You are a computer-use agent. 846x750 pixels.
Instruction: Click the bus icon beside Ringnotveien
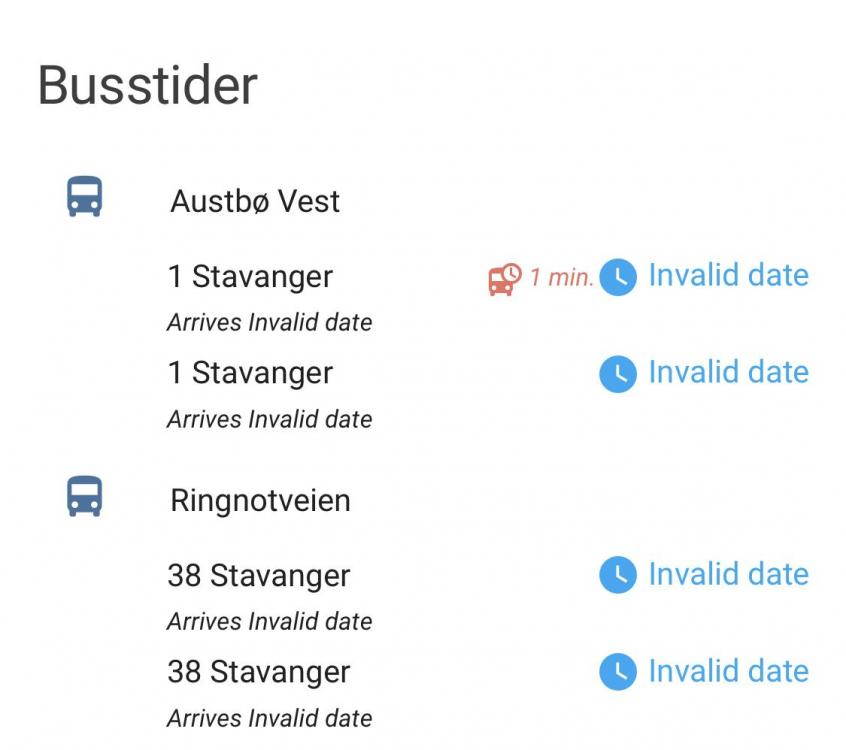85,496
